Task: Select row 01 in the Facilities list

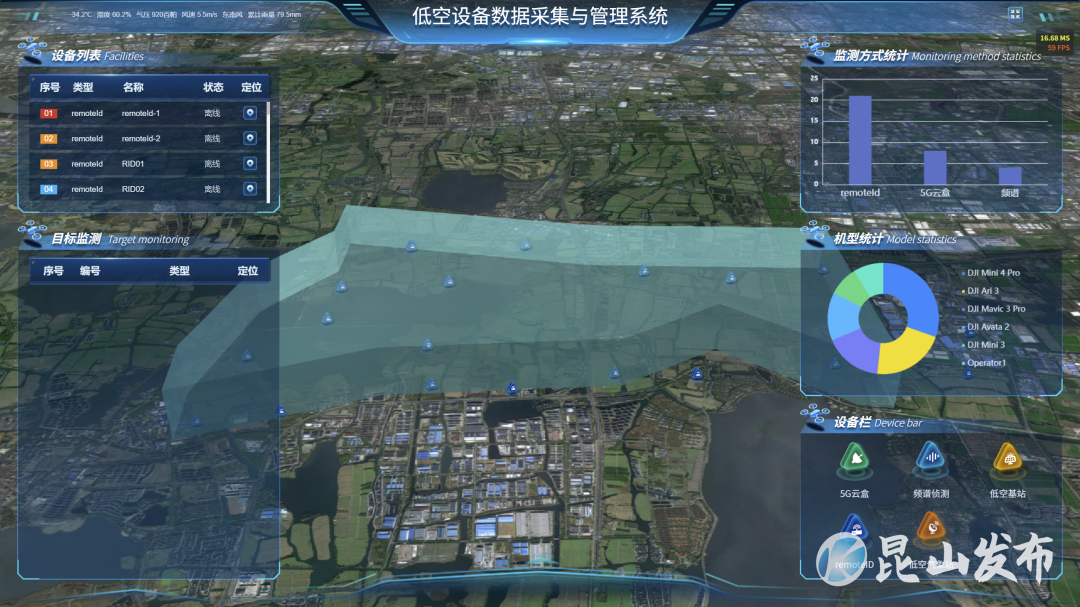Action: click(x=140, y=113)
